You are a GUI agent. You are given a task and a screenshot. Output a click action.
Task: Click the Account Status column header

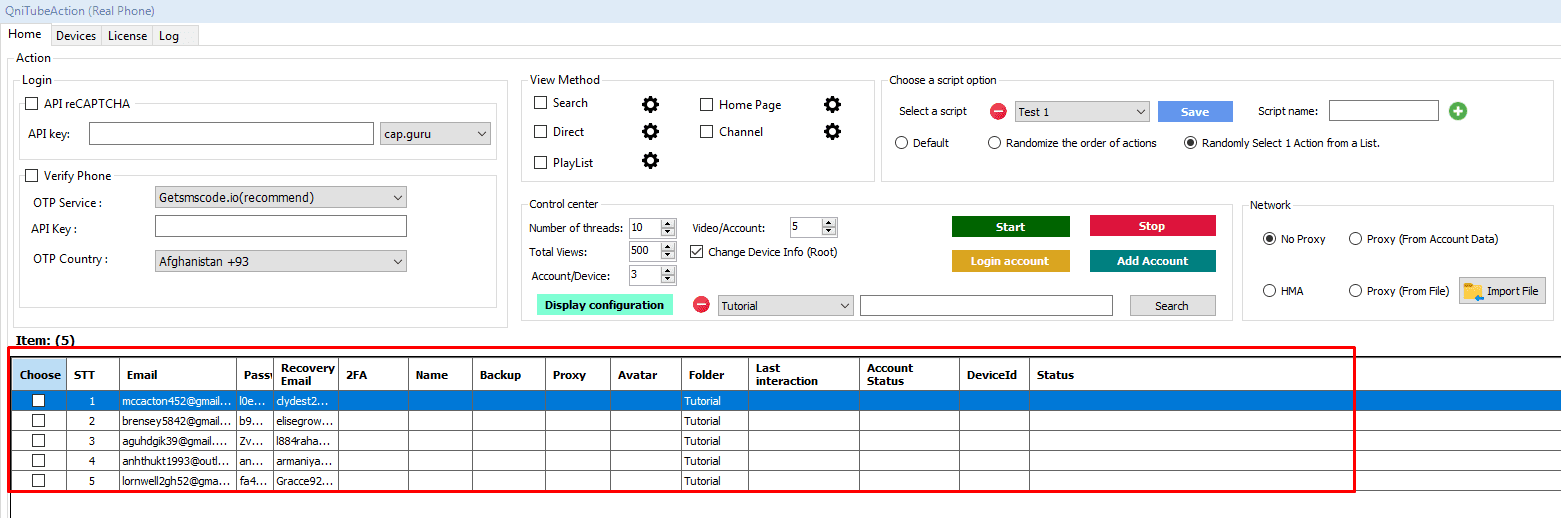point(909,375)
